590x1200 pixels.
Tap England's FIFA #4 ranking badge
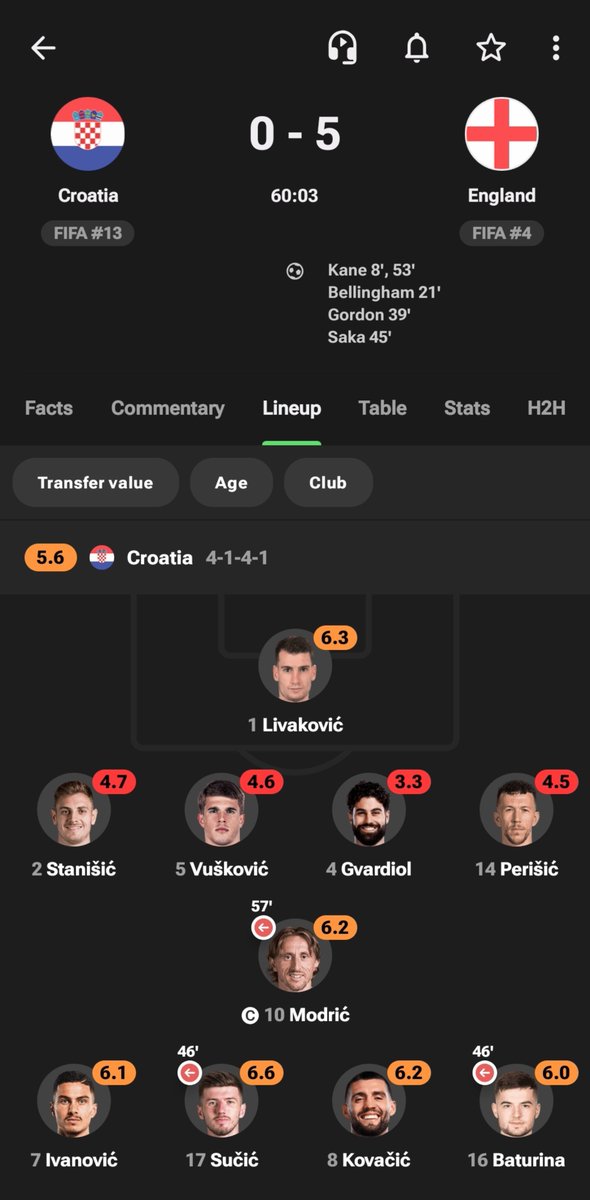(x=502, y=234)
